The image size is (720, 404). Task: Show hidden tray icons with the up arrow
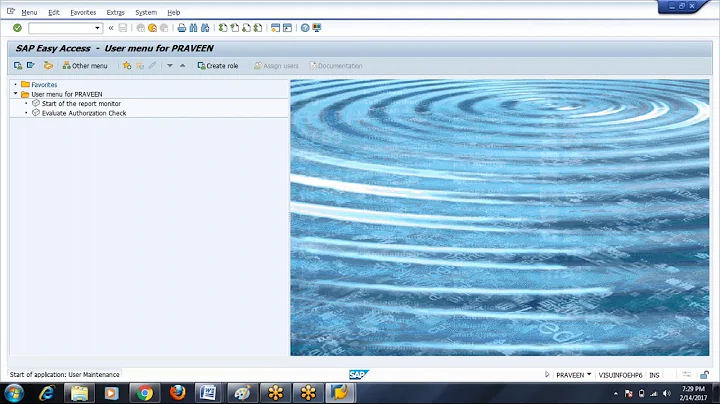coord(616,393)
